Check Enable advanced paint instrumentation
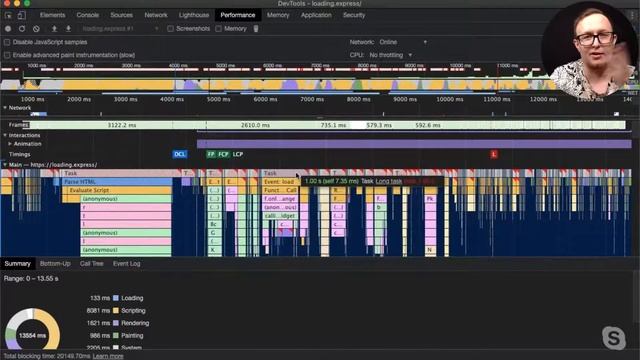This screenshot has height=360, width=640. pos(7,55)
